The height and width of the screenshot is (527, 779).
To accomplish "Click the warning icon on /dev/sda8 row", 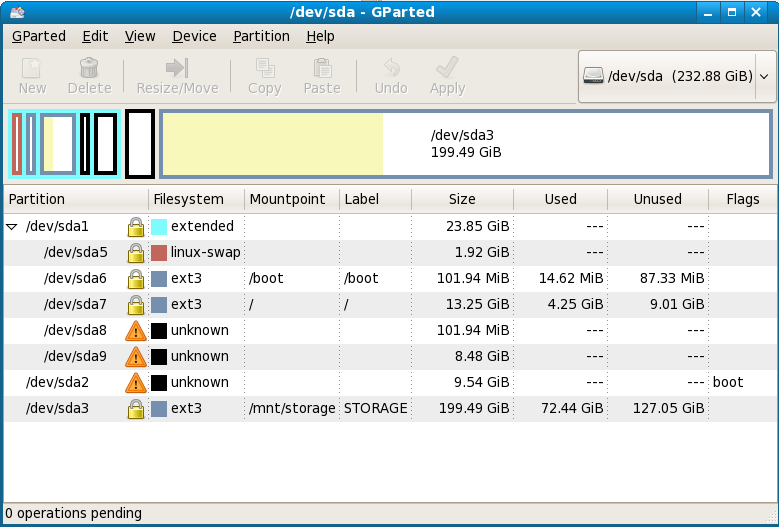I will (136, 331).
